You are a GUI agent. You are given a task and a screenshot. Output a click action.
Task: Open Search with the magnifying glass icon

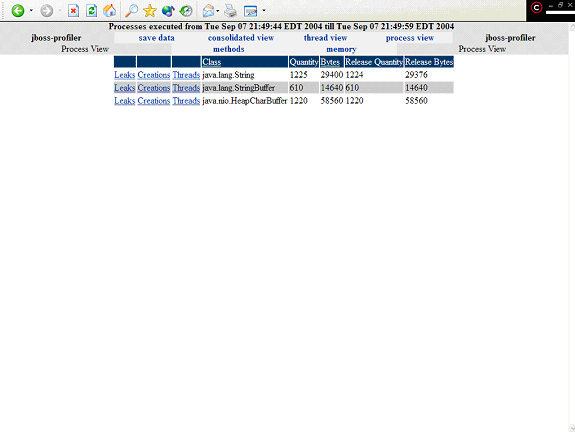[x=131, y=11]
